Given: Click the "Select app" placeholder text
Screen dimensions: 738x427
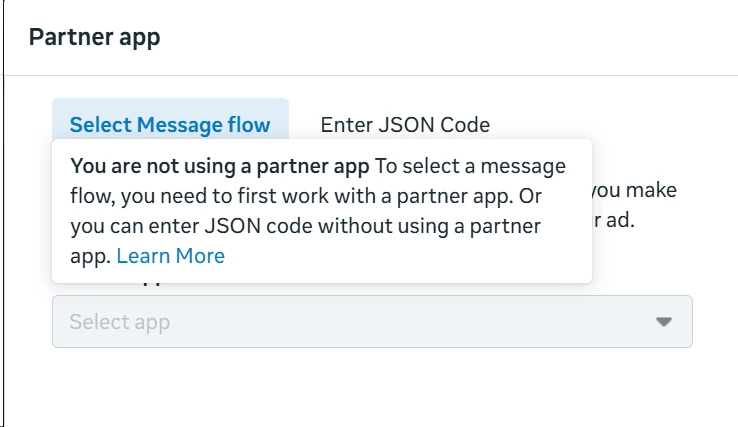Looking at the screenshot, I should click(x=119, y=322).
